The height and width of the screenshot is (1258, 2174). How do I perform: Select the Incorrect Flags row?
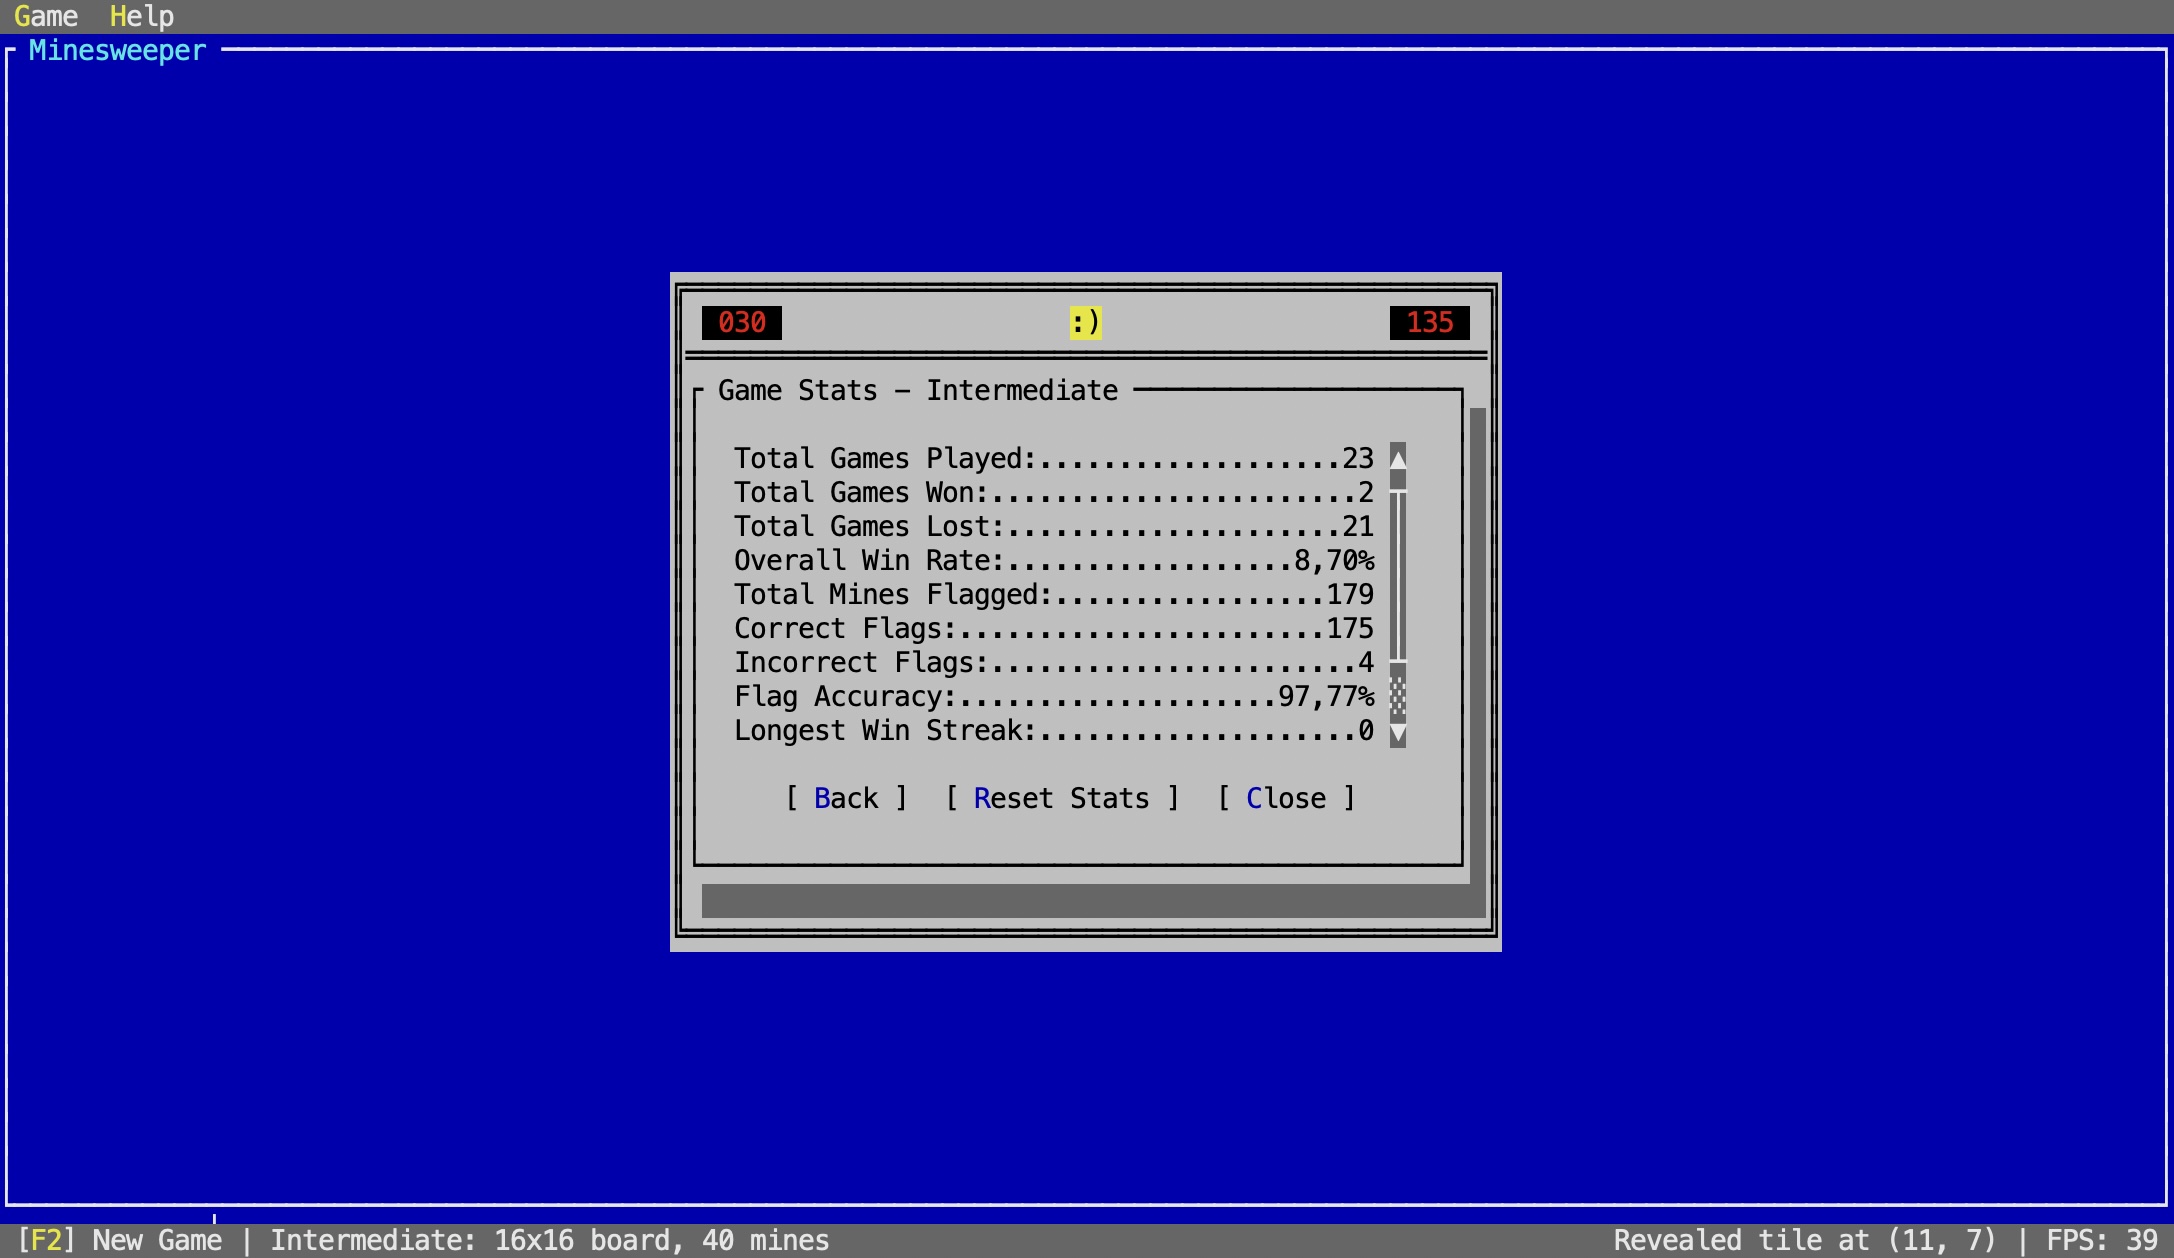pyautogui.click(x=1053, y=662)
